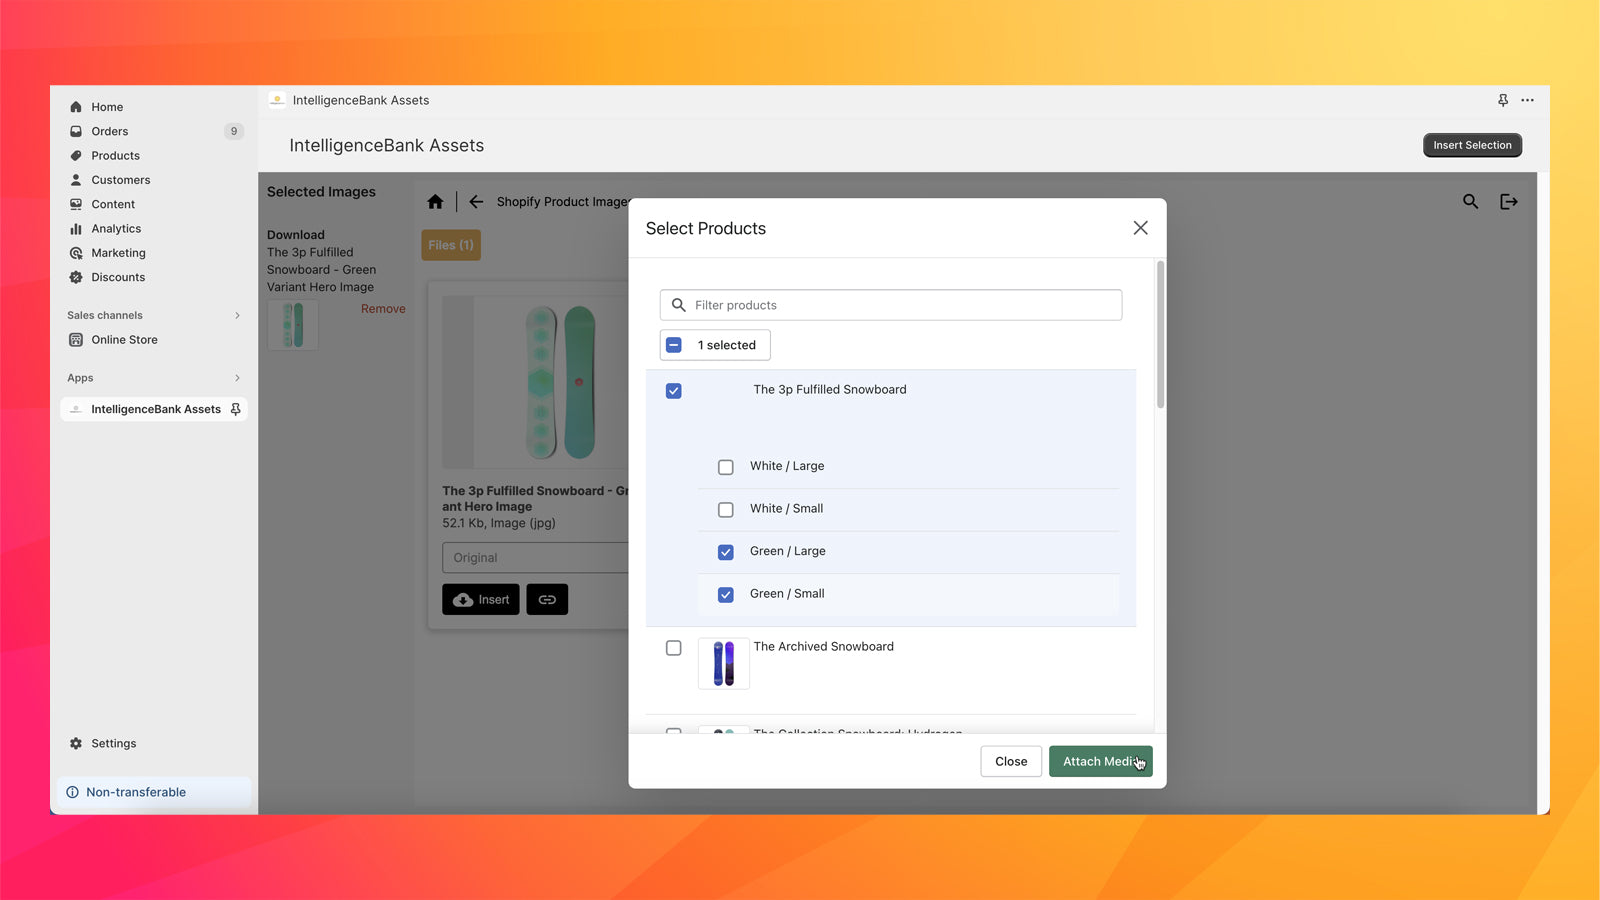
Task: Pin the IntelligenceBank Assets app in the sidebar
Action: point(234,409)
